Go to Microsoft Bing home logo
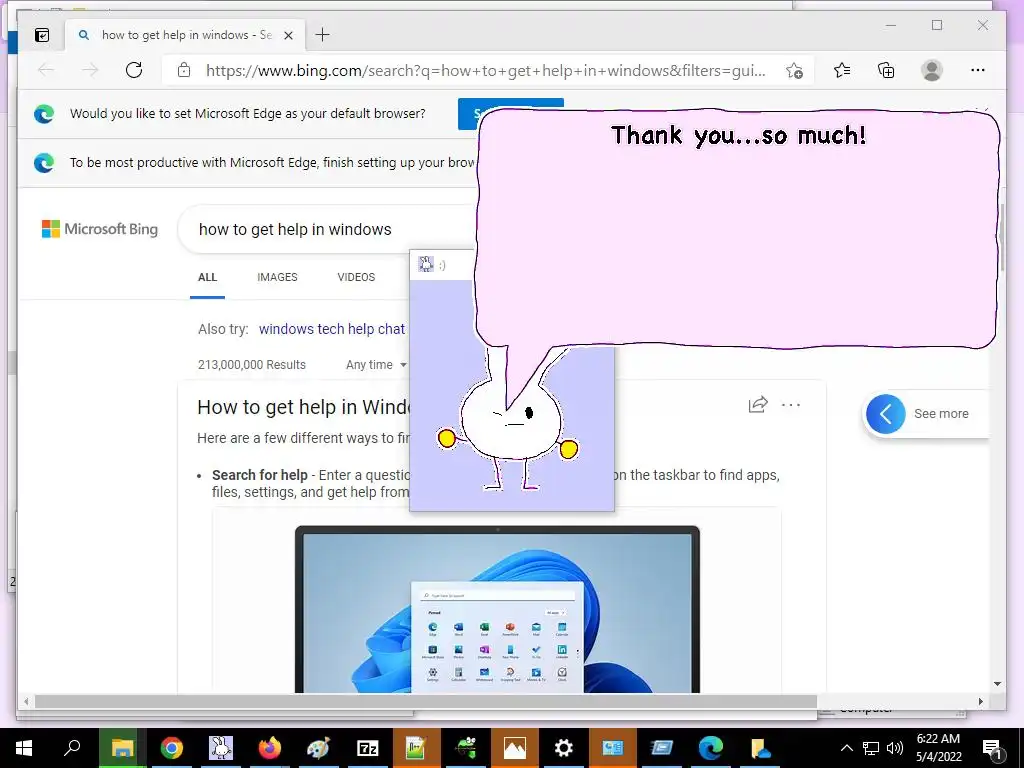Screen dimensions: 1024x768 100,229
